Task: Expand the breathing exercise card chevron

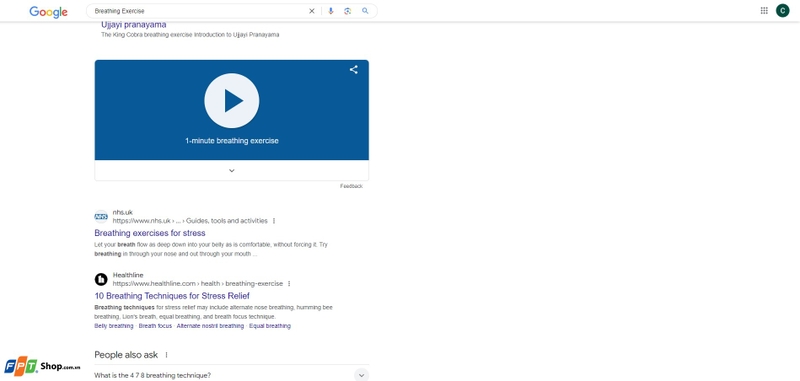Action: click(x=232, y=170)
